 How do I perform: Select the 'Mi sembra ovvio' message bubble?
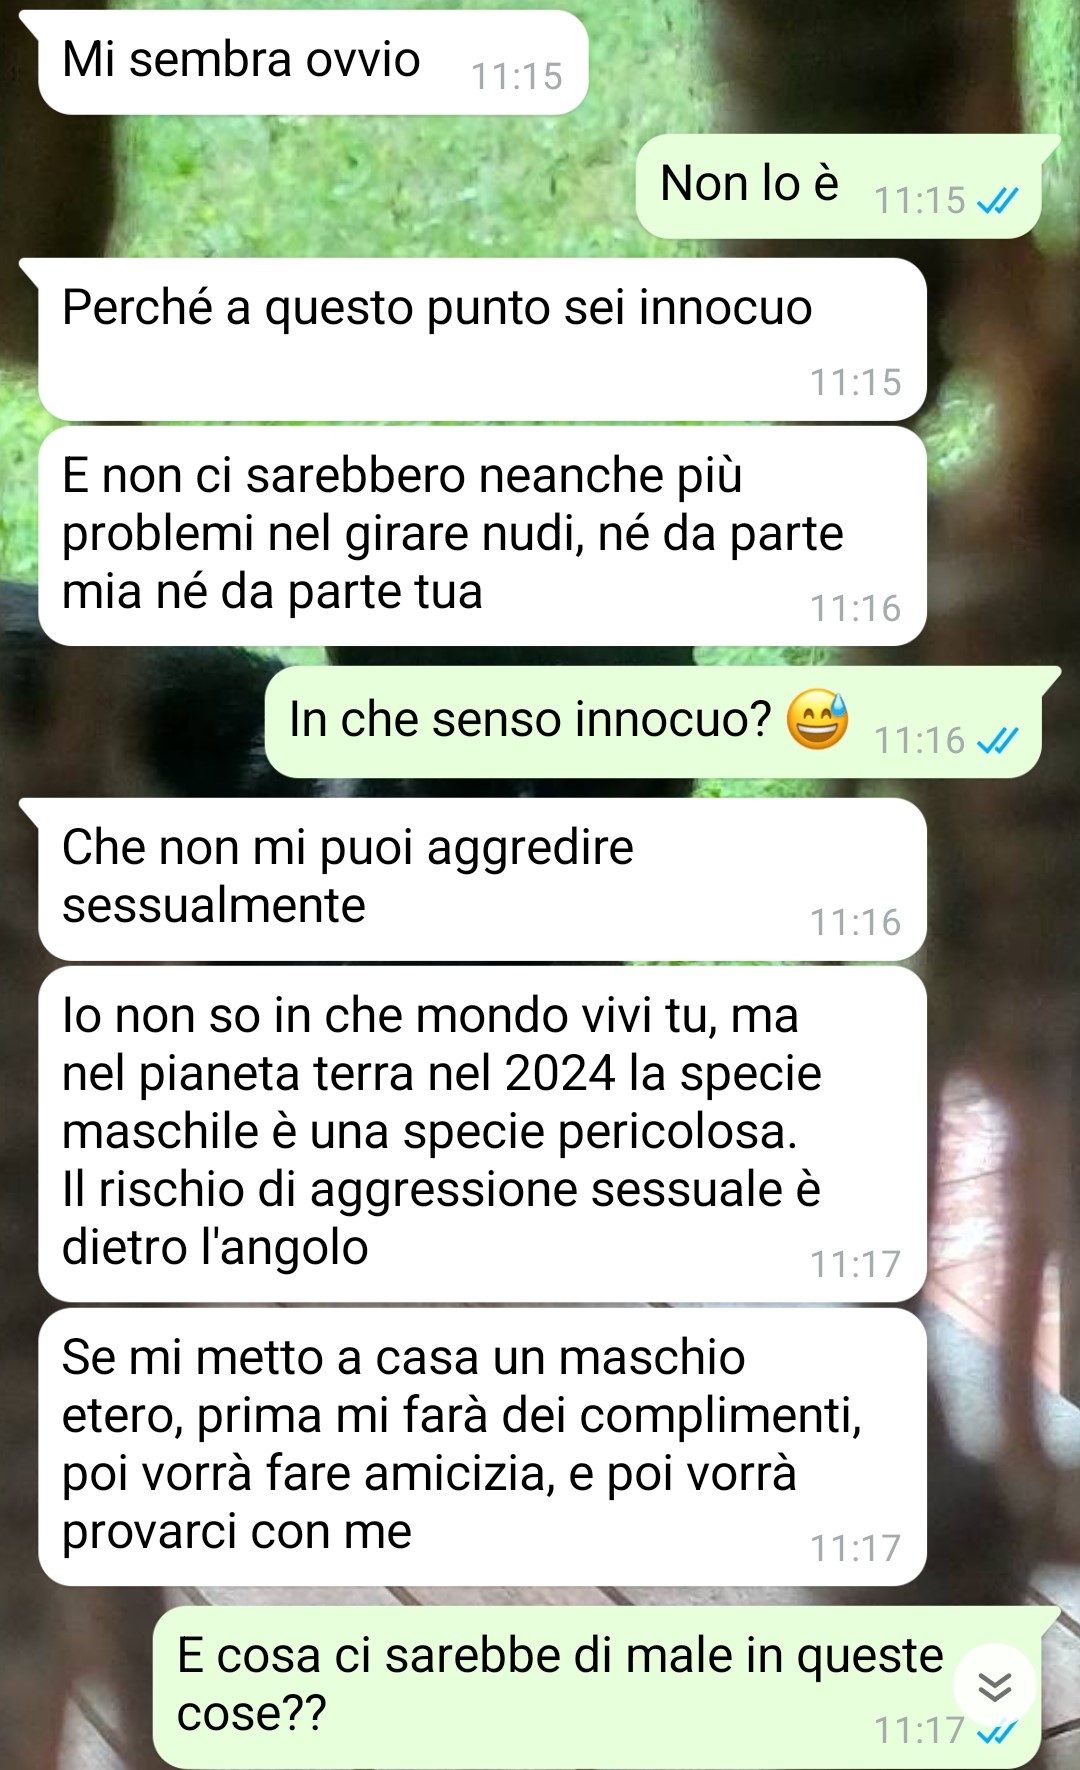[312, 62]
